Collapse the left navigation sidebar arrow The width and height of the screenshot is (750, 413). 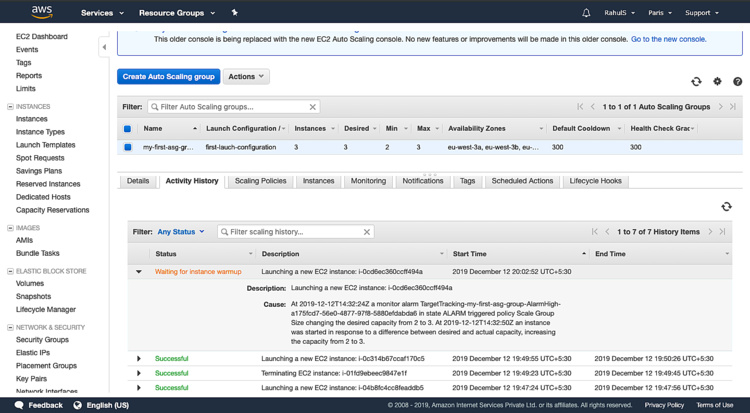pyautogui.click(x=104, y=47)
